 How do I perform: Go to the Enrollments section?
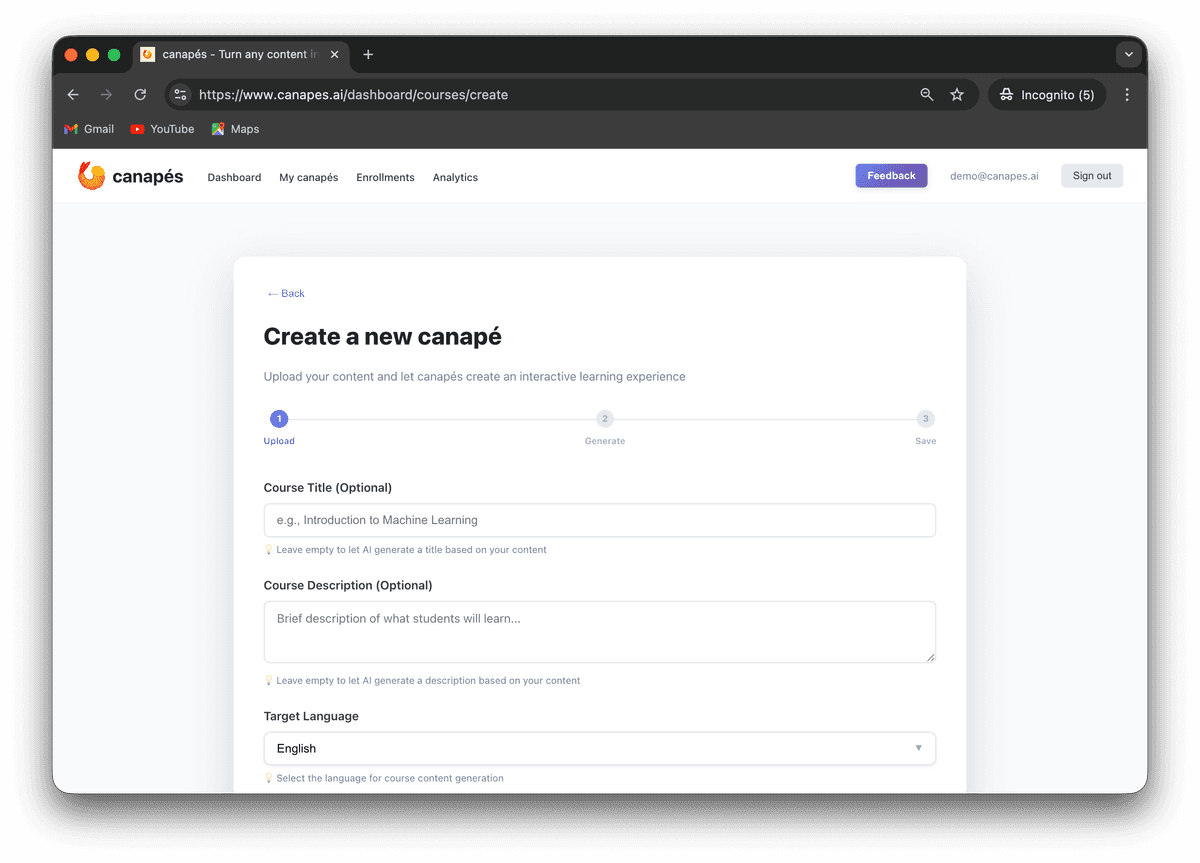[x=385, y=177]
